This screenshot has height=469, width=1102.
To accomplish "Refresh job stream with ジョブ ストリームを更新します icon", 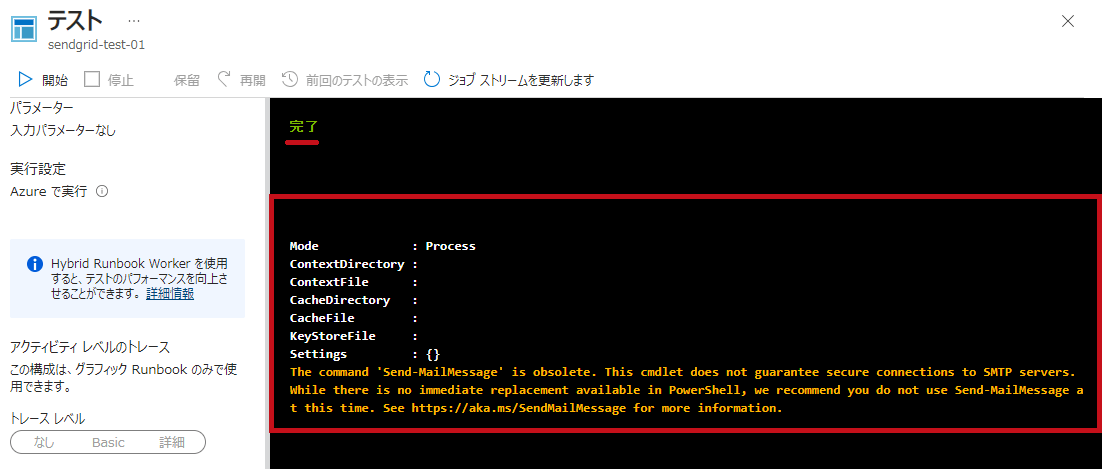I will 432,79.
